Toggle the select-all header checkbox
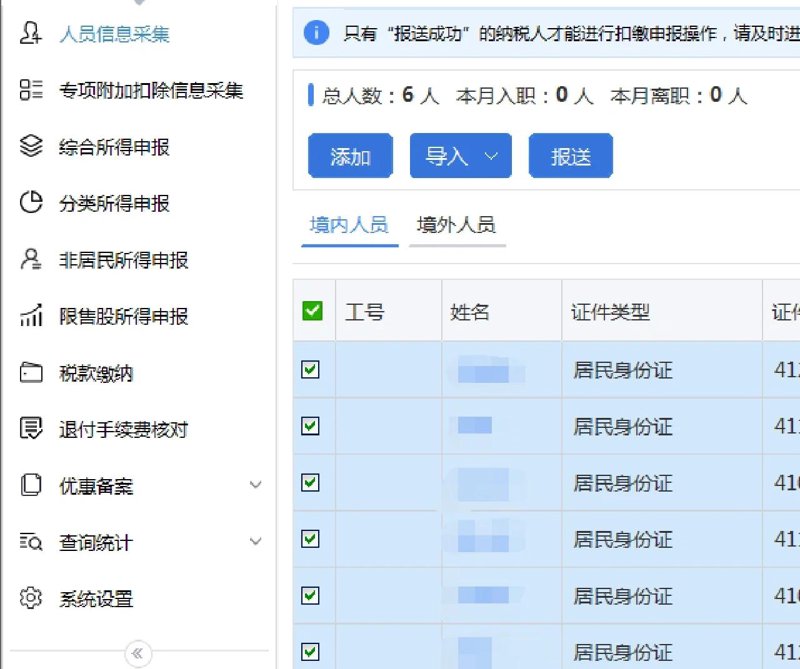800x669 pixels. [312, 310]
